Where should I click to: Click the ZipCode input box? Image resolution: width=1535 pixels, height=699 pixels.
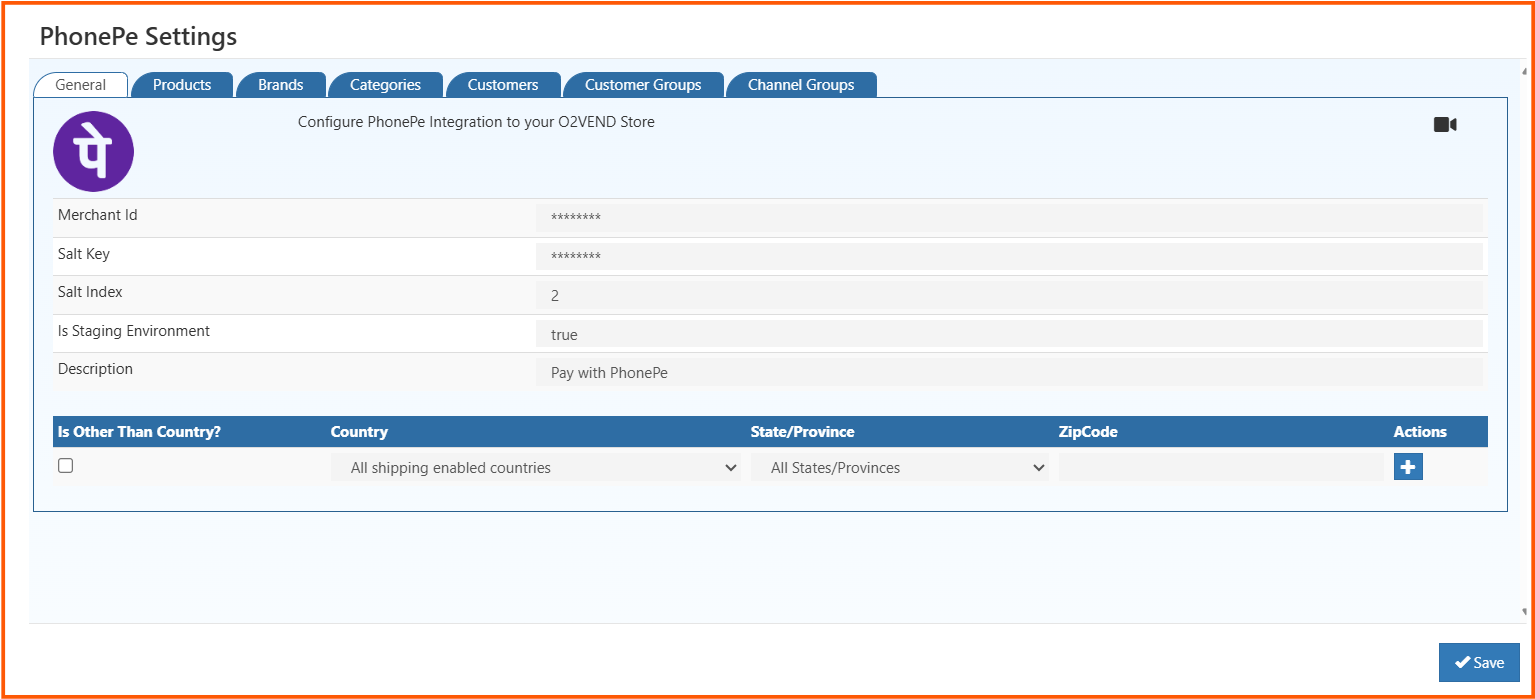pos(1220,468)
